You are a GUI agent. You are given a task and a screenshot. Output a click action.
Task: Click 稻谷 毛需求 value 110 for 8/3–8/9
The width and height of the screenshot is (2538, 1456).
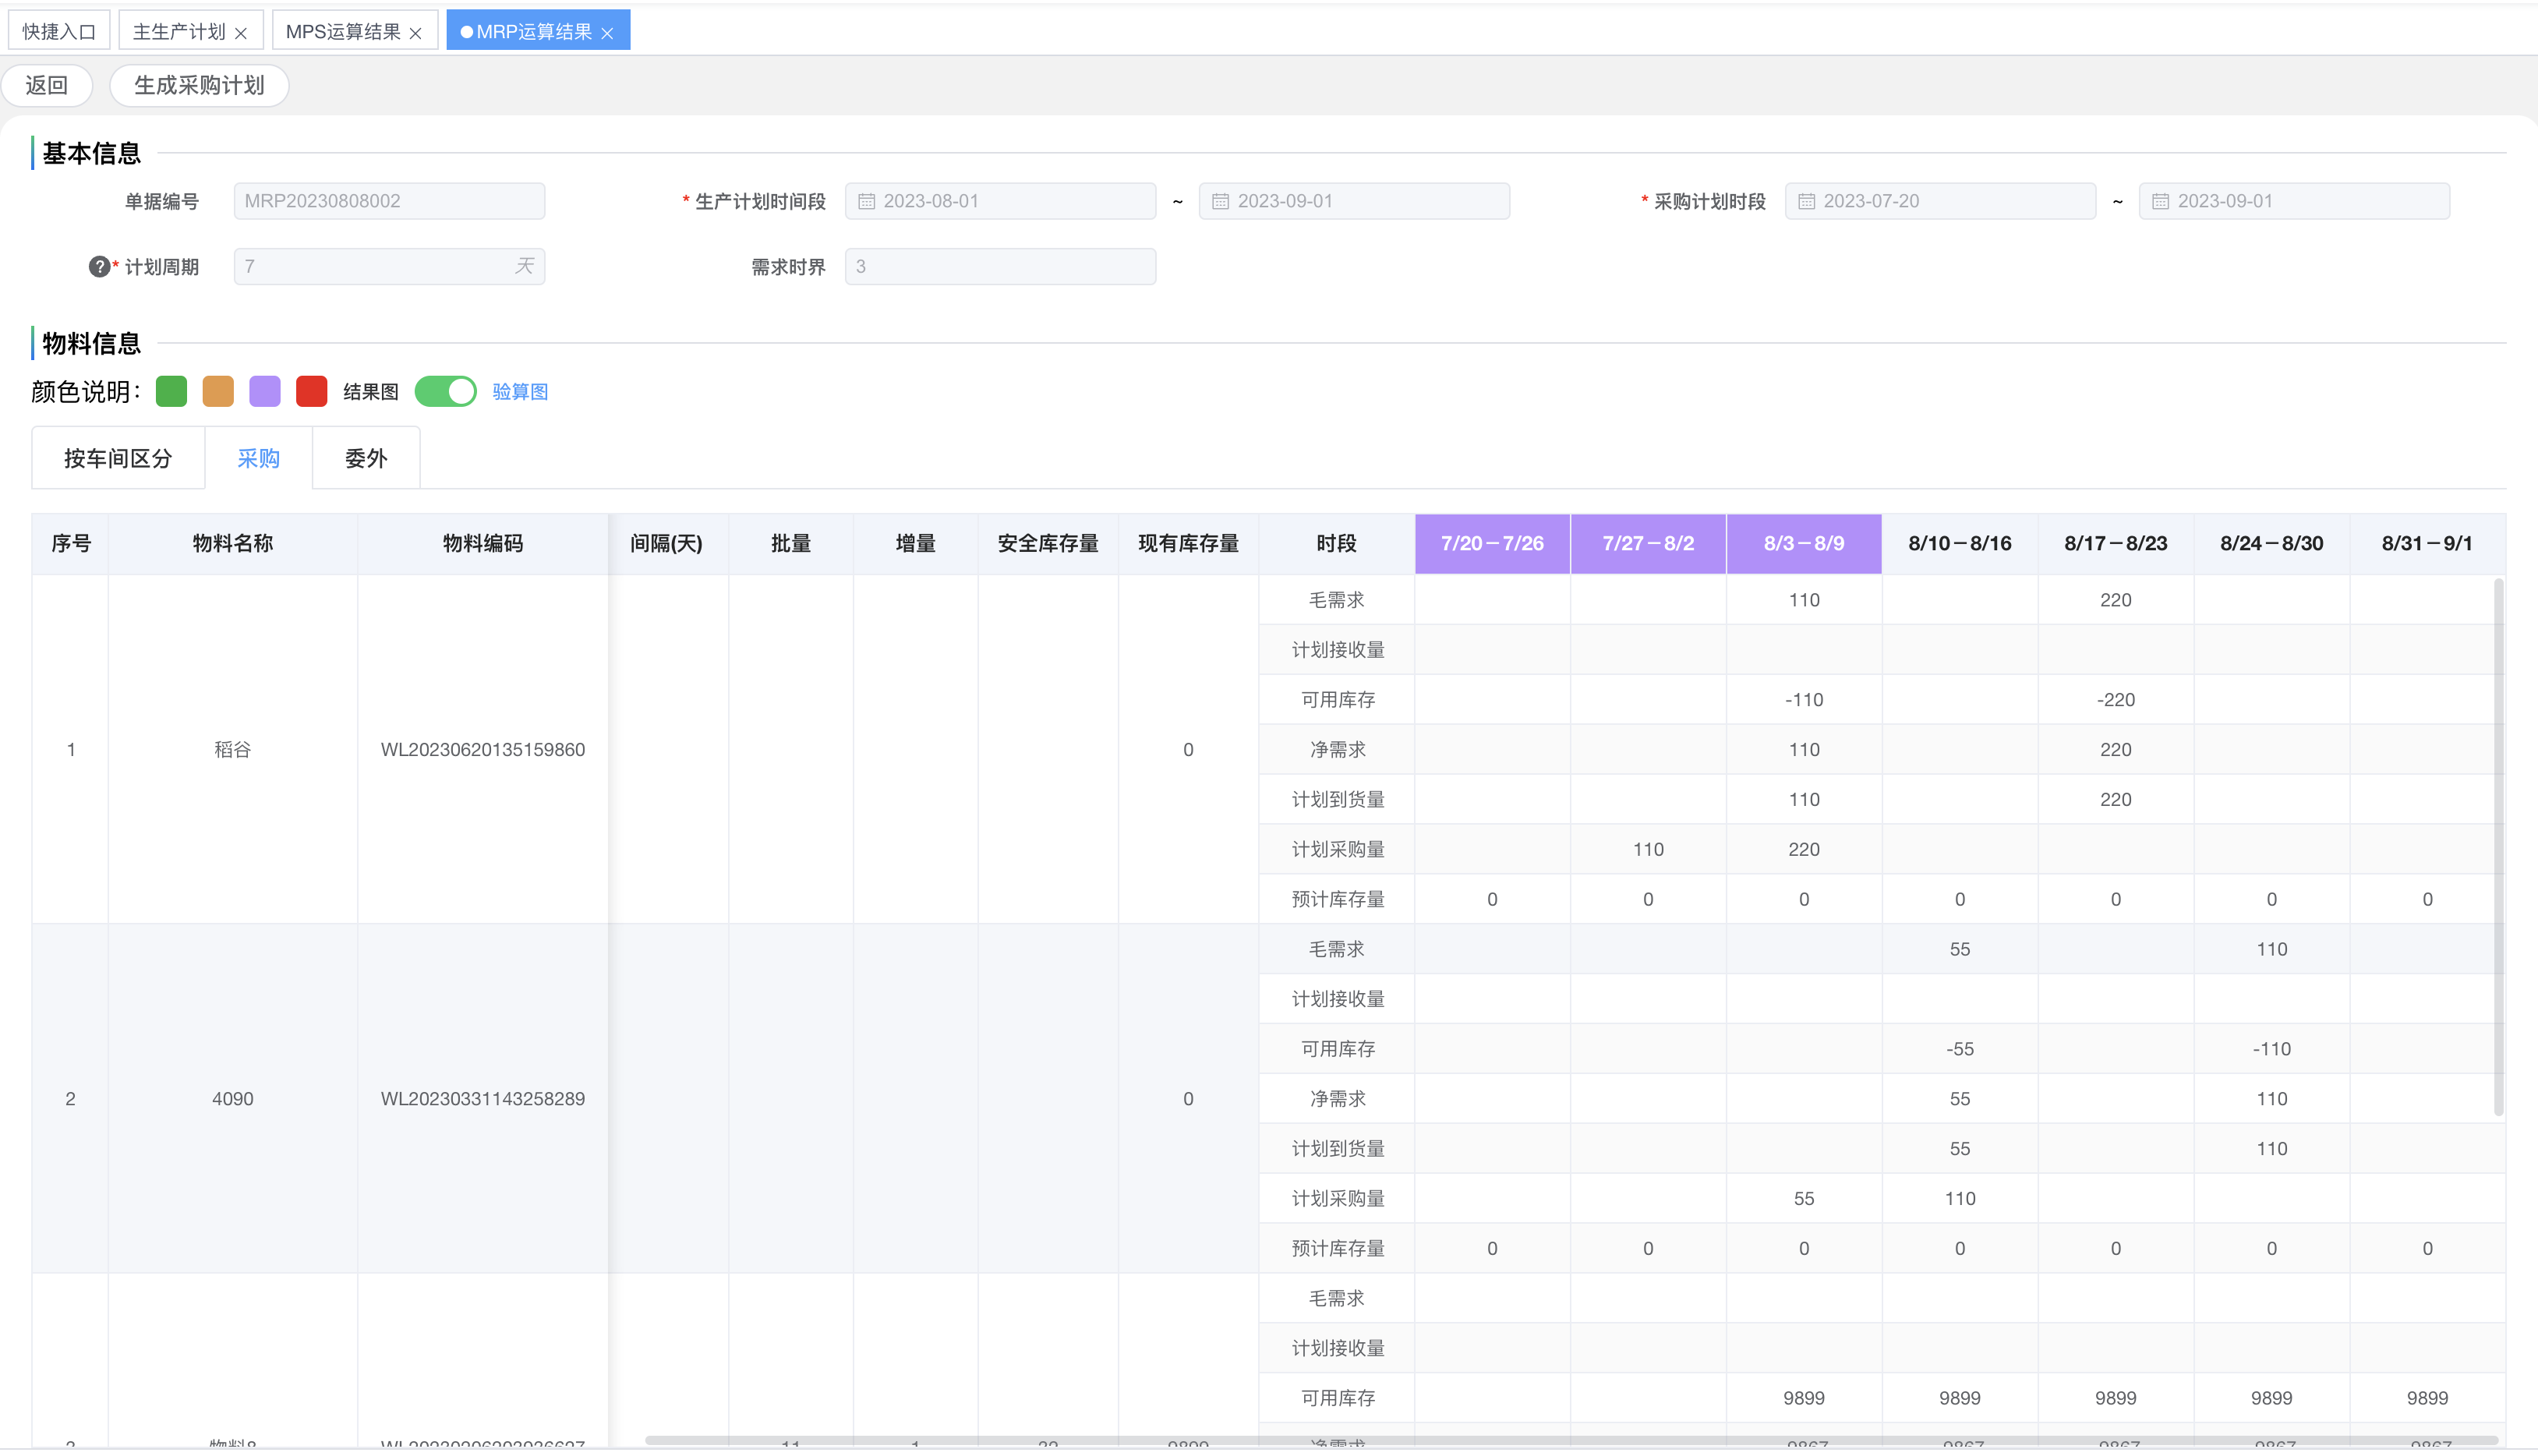(x=1804, y=600)
